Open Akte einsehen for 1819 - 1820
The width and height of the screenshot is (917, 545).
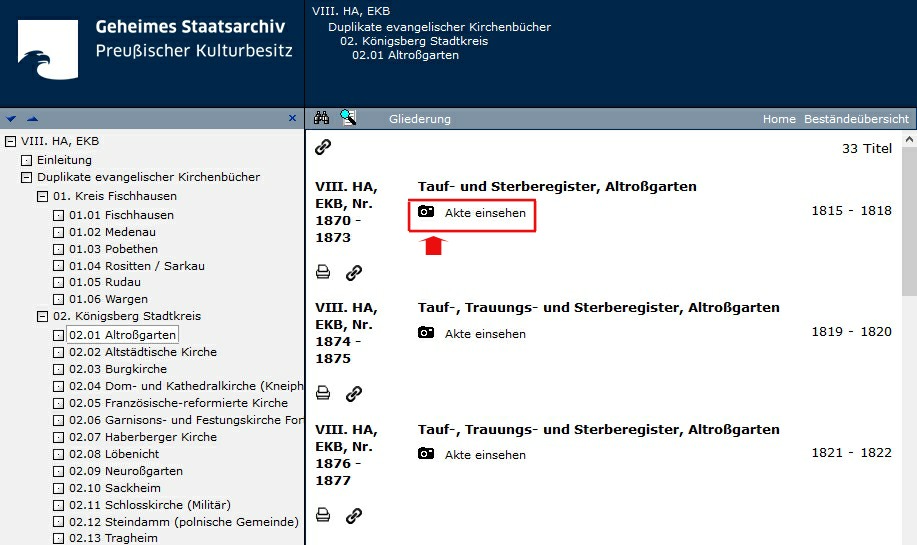tap(485, 334)
